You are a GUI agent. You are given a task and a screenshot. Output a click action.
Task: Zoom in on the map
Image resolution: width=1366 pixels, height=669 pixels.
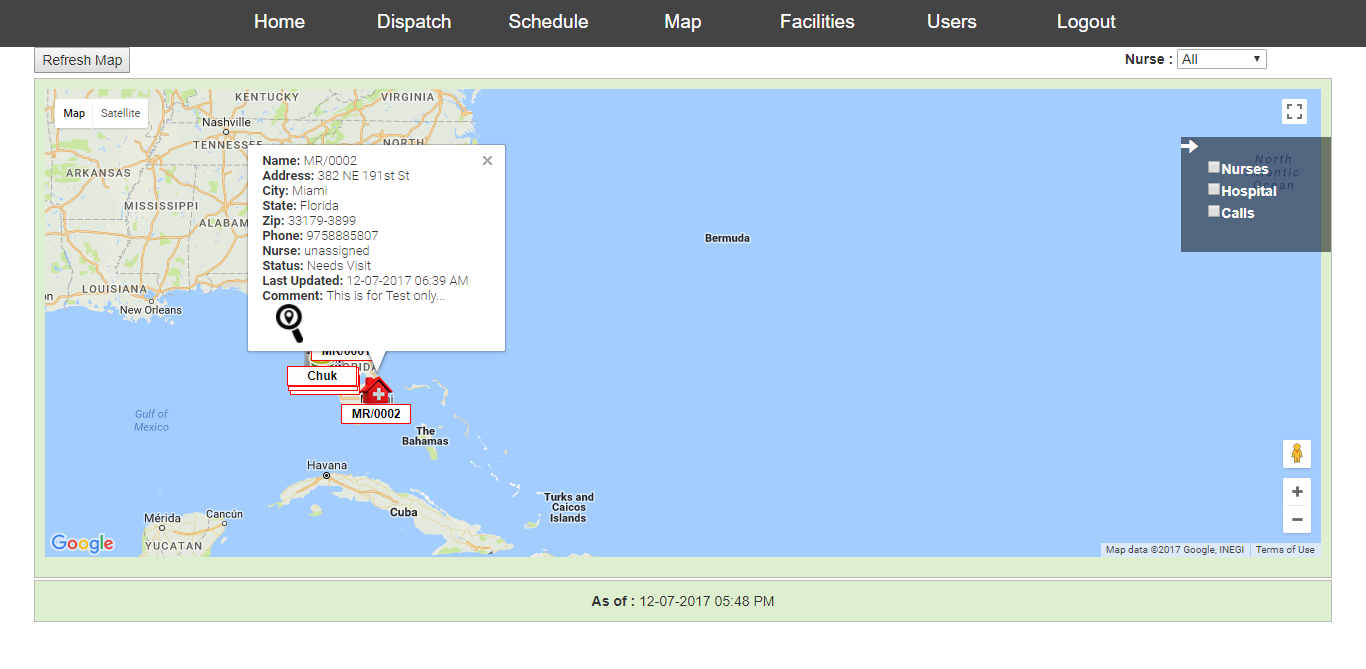1296,492
